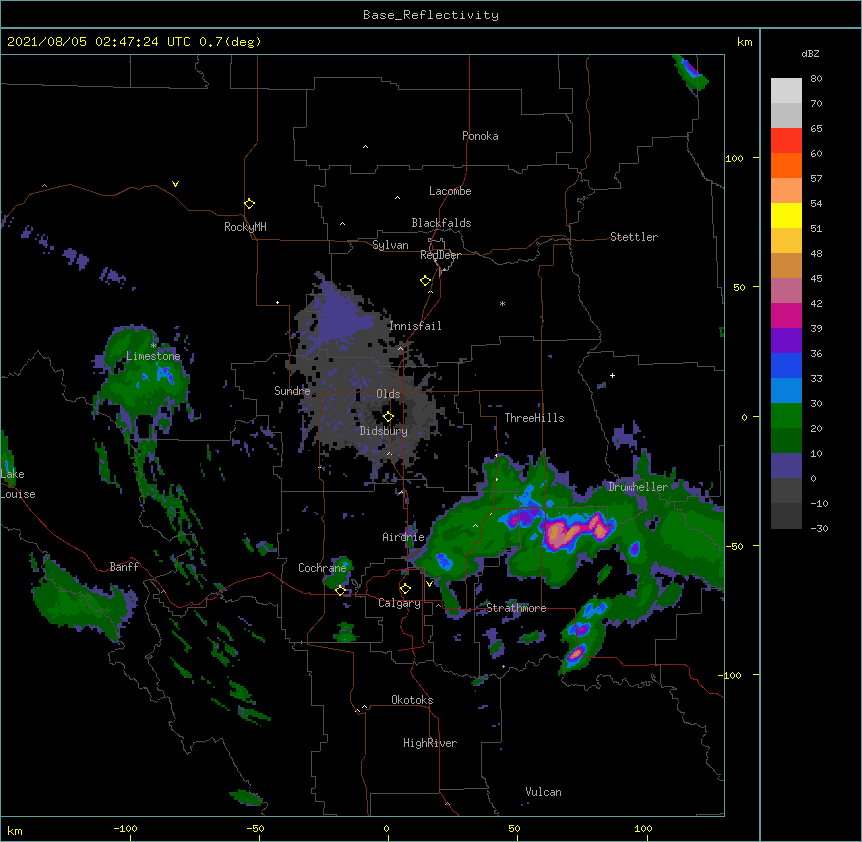
Task: Click the Banff label
Action: pyautogui.click(x=124, y=567)
